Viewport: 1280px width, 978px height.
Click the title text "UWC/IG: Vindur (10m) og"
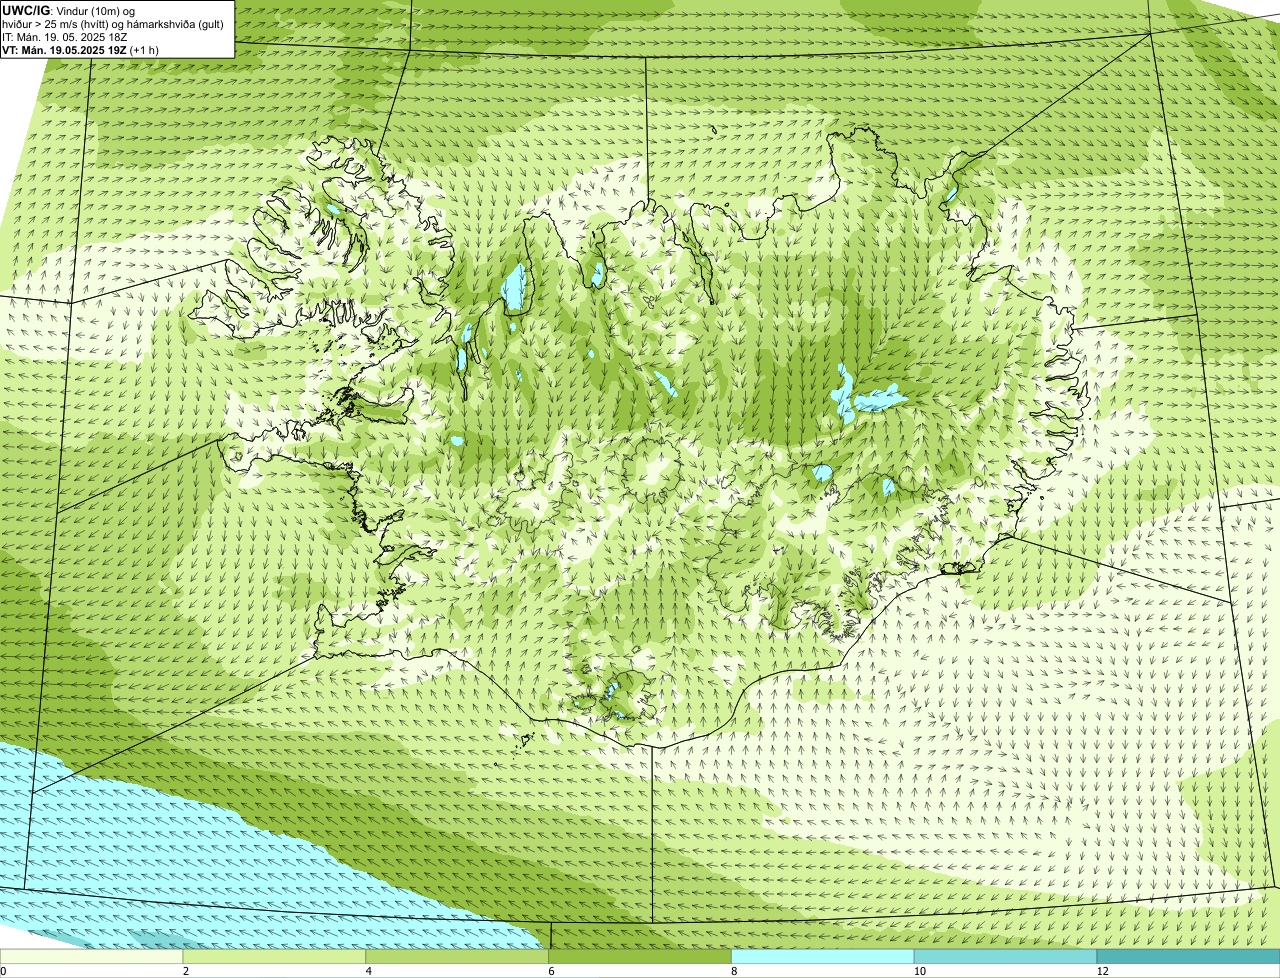pyautogui.click(x=68, y=11)
